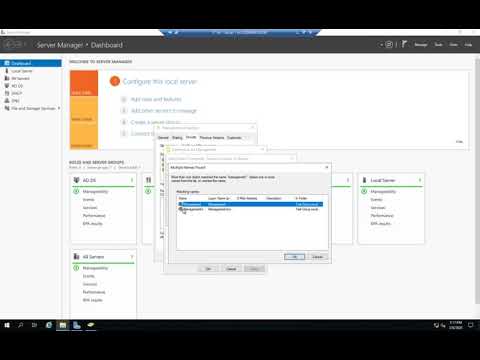Open BPA results in the All Servers tile
Image resolution: width=480 pixels, height=360 pixels.
click(x=93, y=300)
